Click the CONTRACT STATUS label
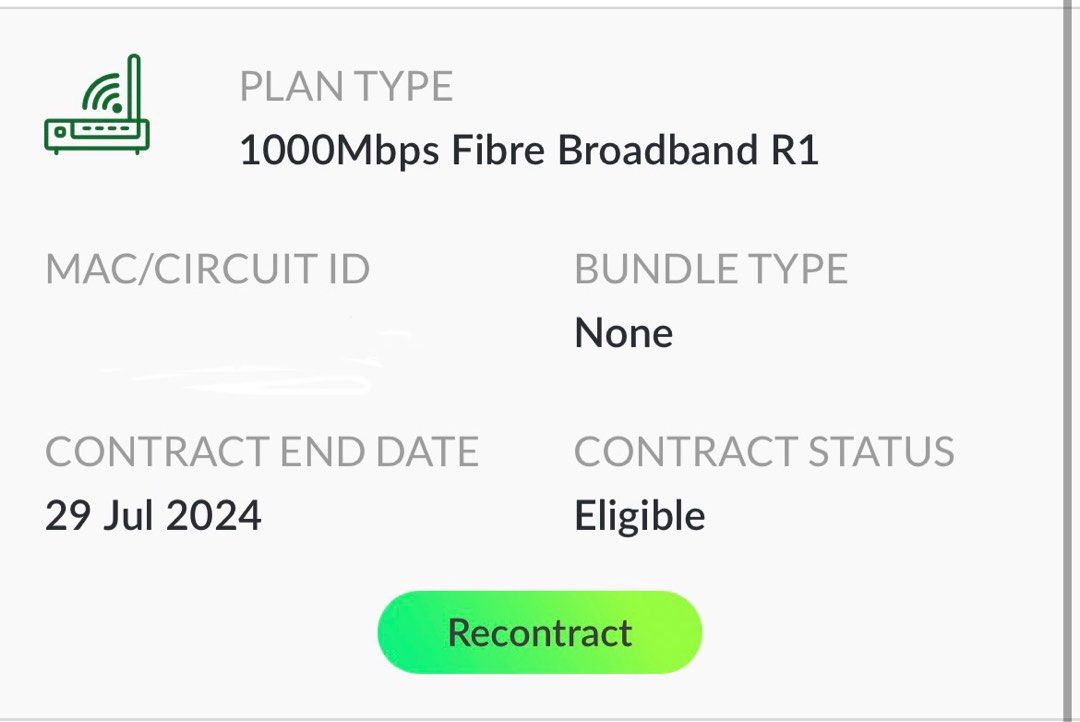1080x722 pixels. click(765, 451)
